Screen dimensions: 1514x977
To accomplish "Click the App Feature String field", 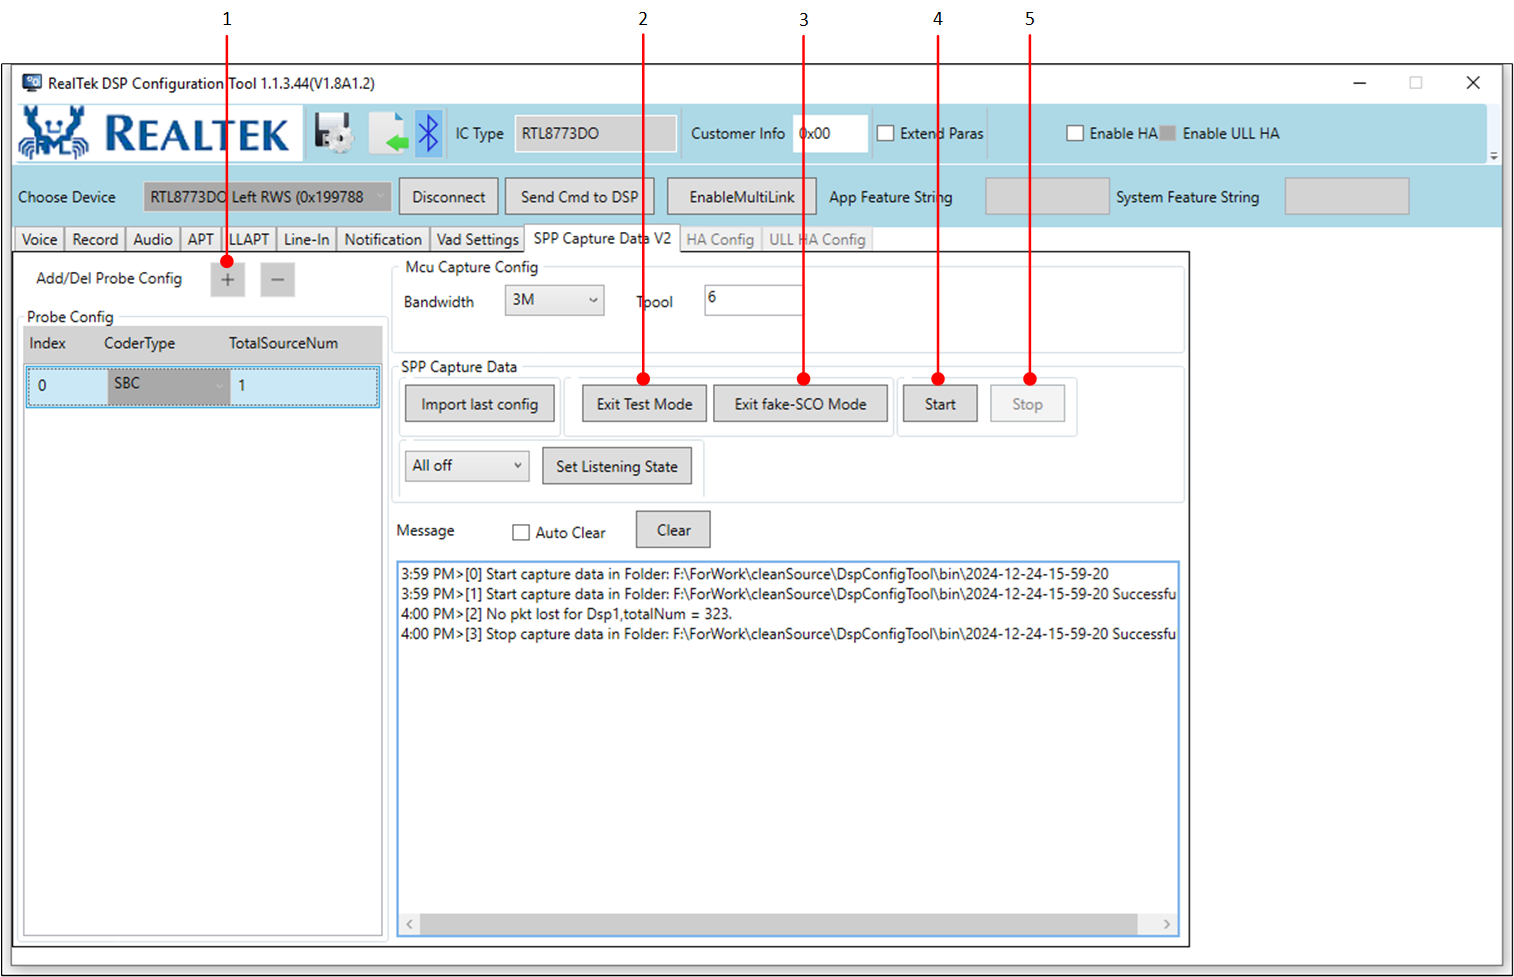I will coord(1047,197).
